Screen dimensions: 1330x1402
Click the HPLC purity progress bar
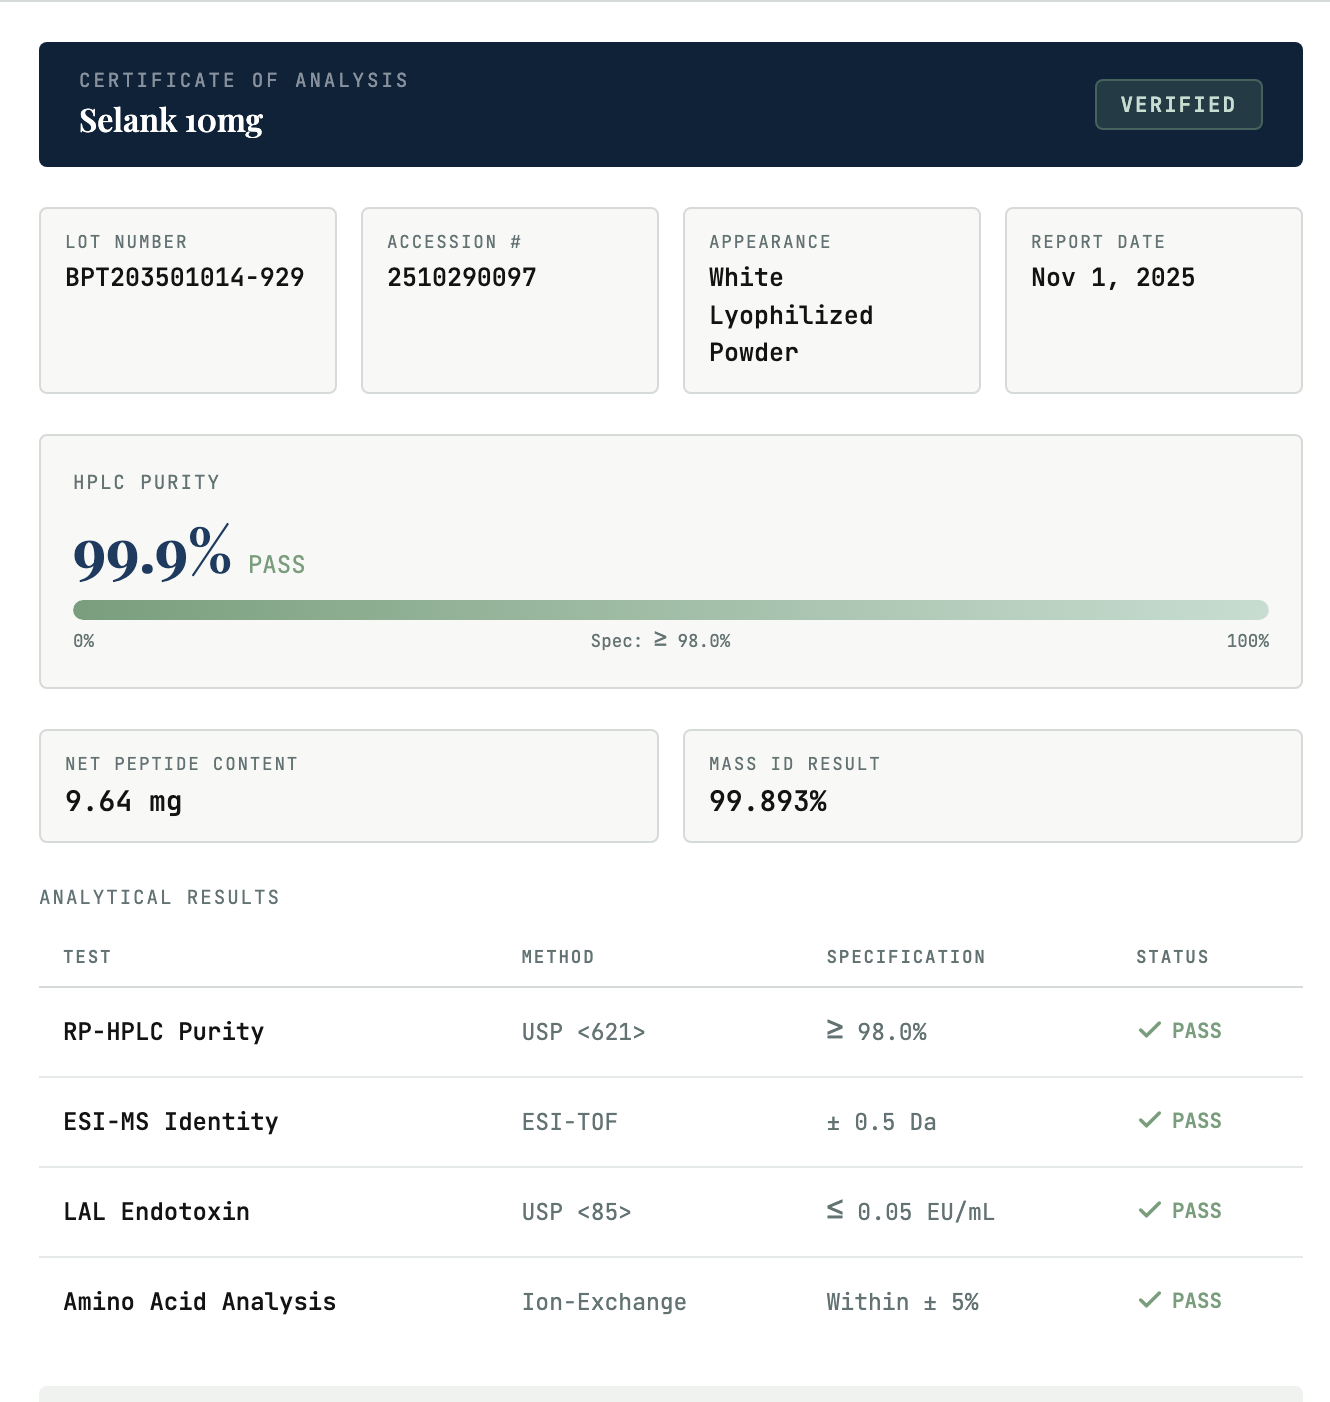click(670, 610)
